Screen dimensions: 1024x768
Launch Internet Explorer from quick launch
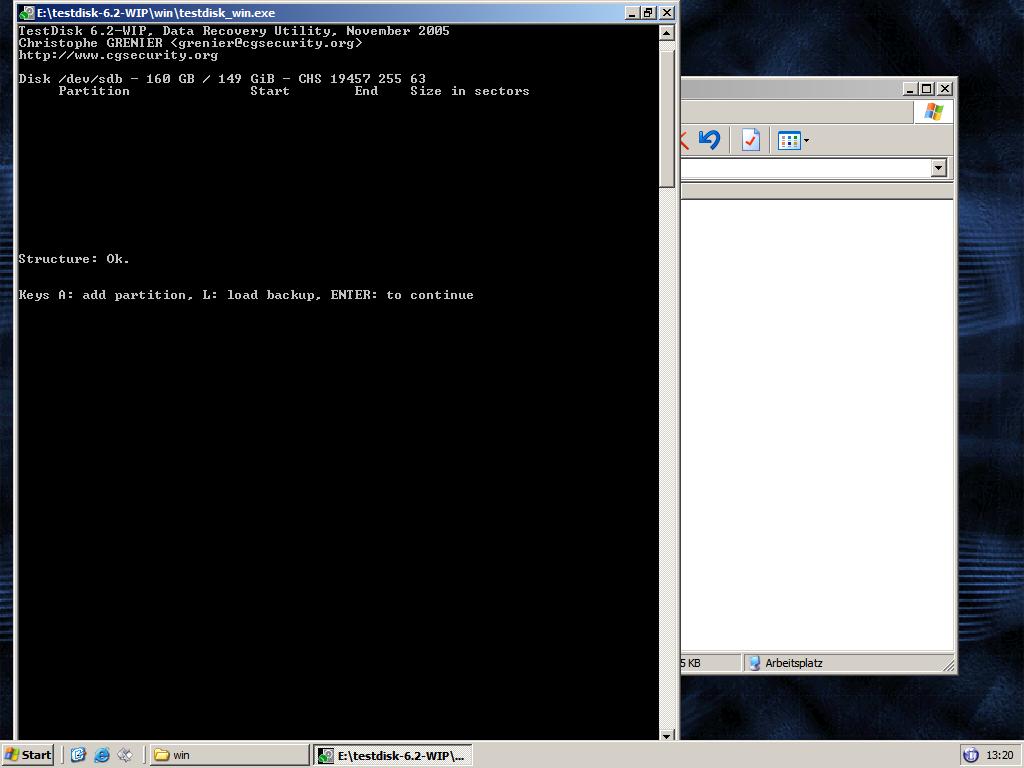[x=102, y=755]
